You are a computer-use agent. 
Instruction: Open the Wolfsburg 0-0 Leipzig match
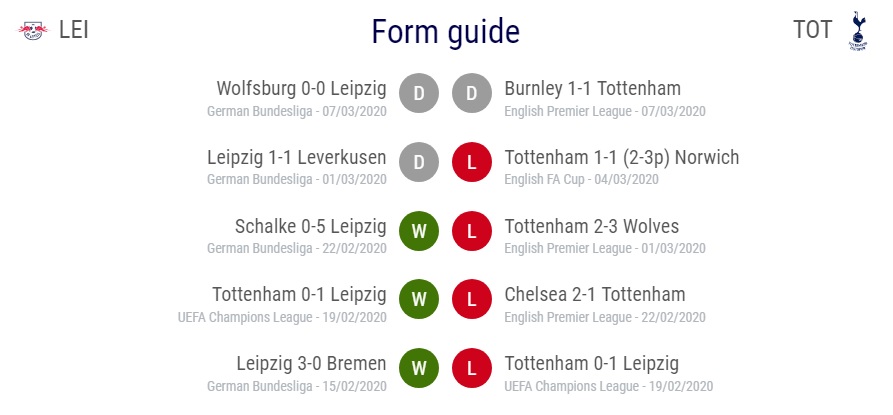coord(301,89)
